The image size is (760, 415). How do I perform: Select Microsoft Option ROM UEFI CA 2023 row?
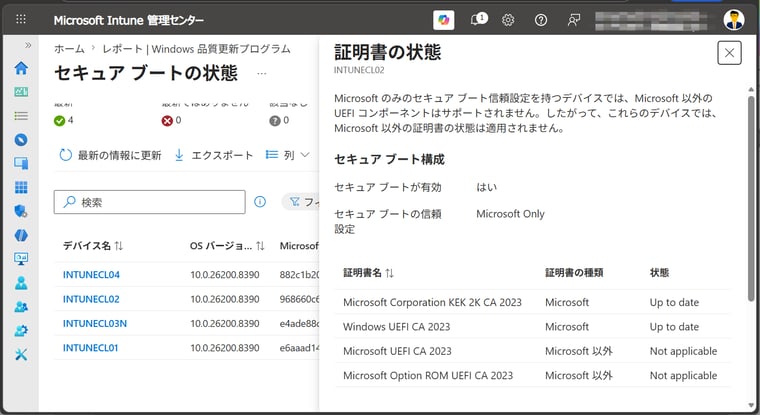point(532,375)
